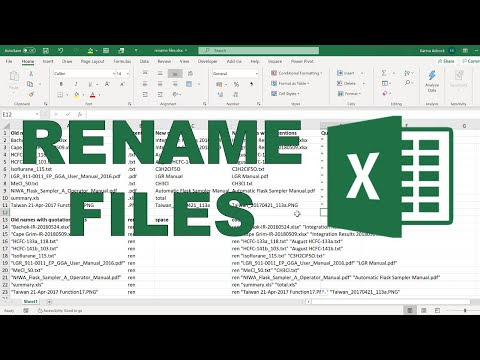Screen dimensions: 480x360
Task: Open Find and Select magnifier
Action: click(408, 83)
